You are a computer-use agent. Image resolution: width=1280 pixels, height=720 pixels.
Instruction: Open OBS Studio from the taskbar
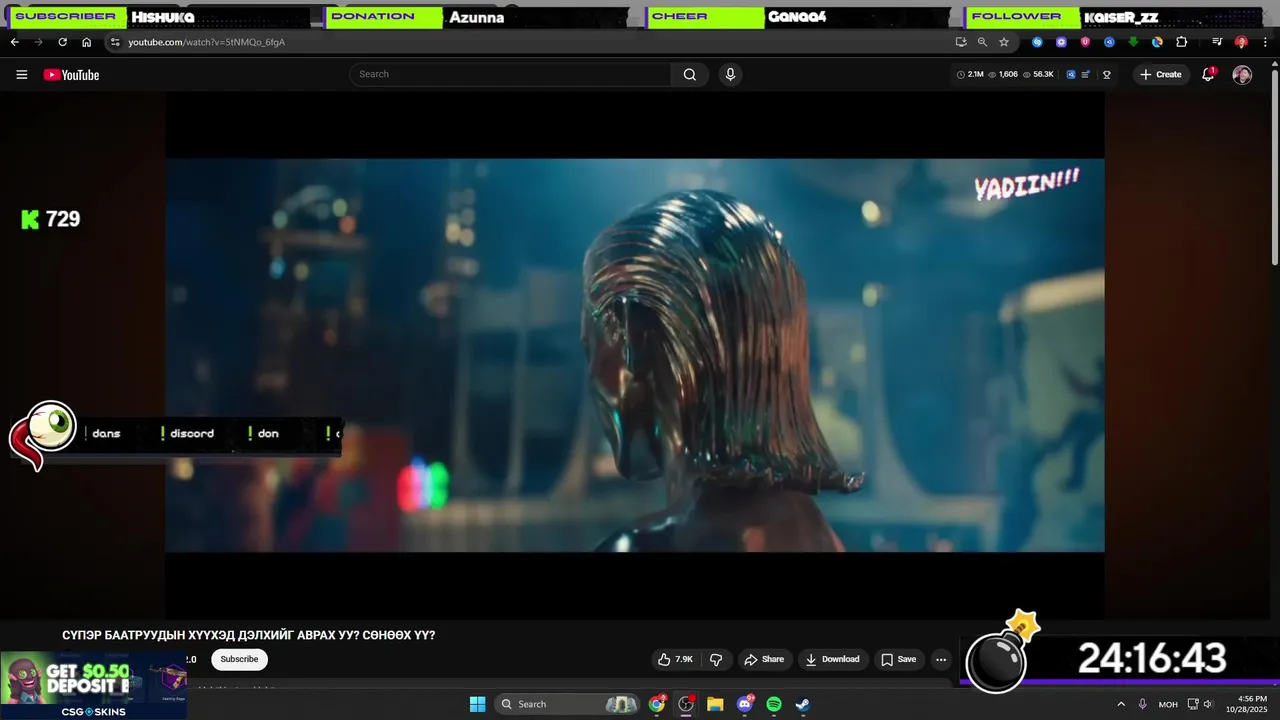click(x=686, y=704)
